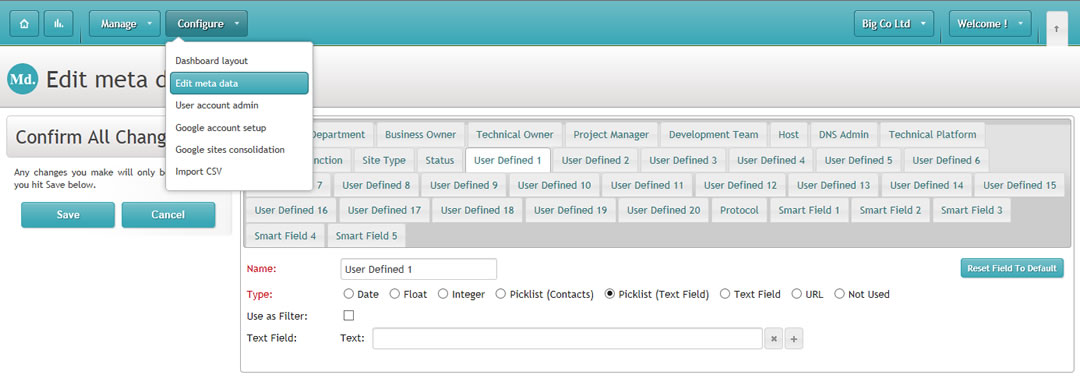This screenshot has width=1080, height=379.
Task: Select Picklist (Text Field) type
Action: (610, 294)
